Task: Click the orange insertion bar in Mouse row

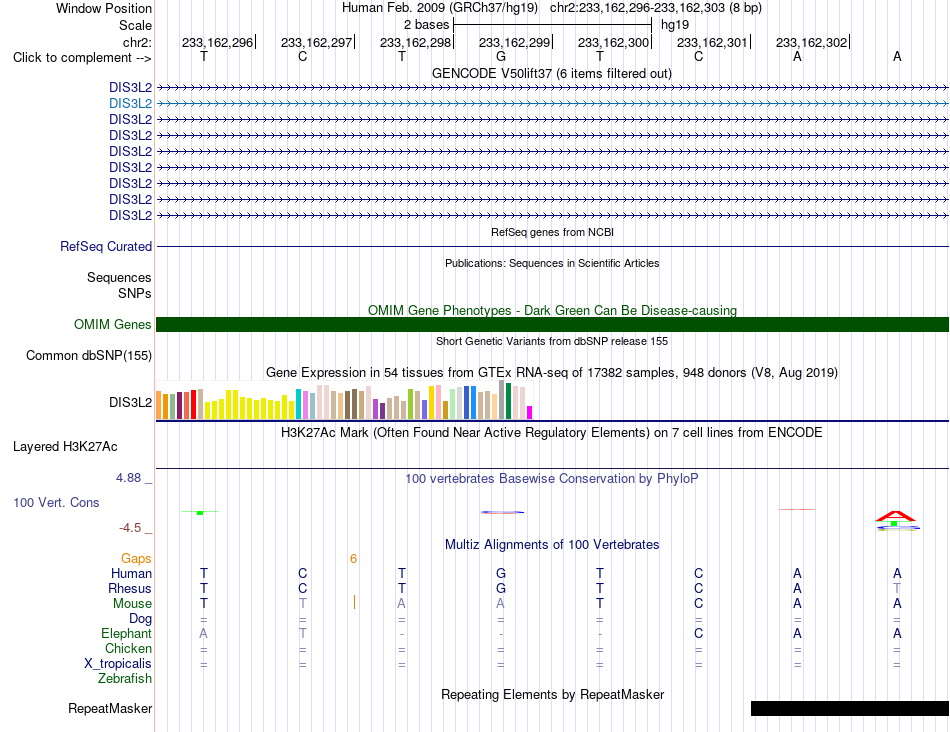Action: pyautogui.click(x=354, y=602)
